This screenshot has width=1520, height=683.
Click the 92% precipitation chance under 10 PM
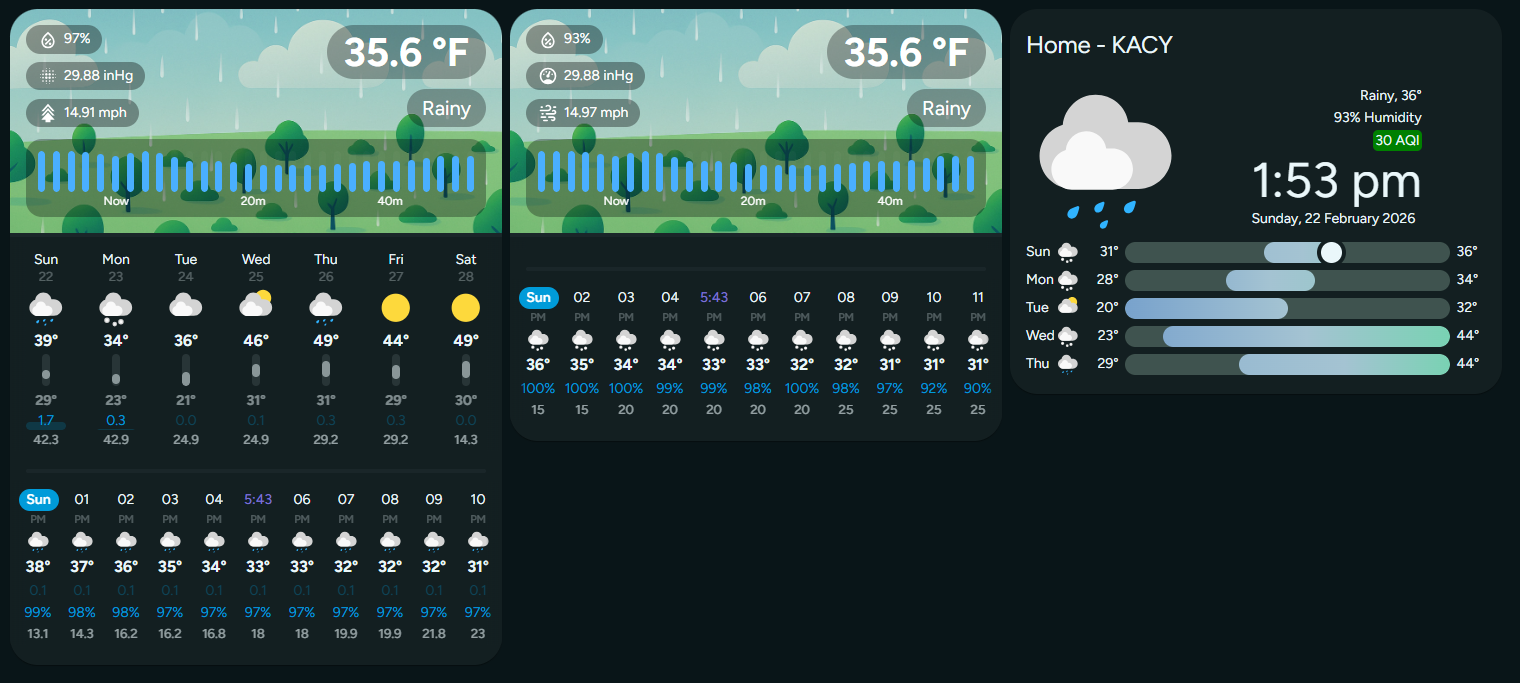click(934, 388)
